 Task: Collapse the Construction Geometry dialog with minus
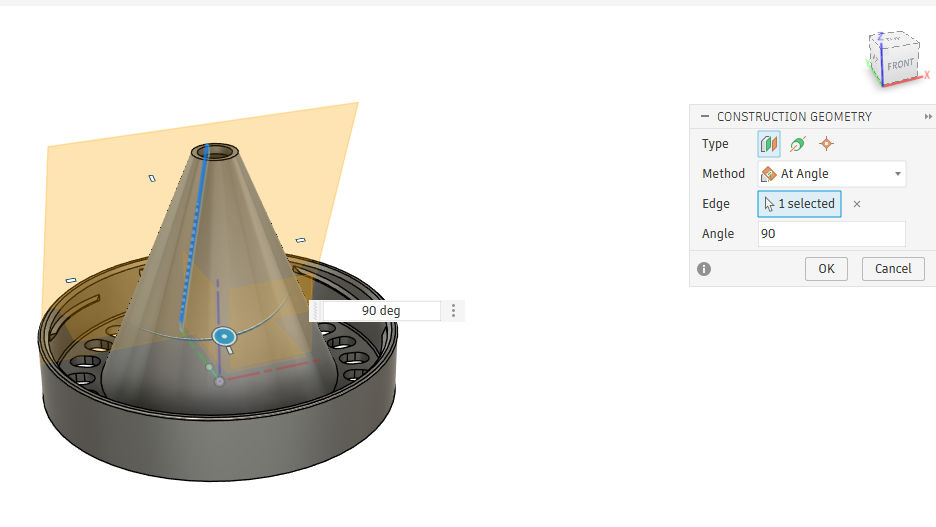tap(704, 117)
